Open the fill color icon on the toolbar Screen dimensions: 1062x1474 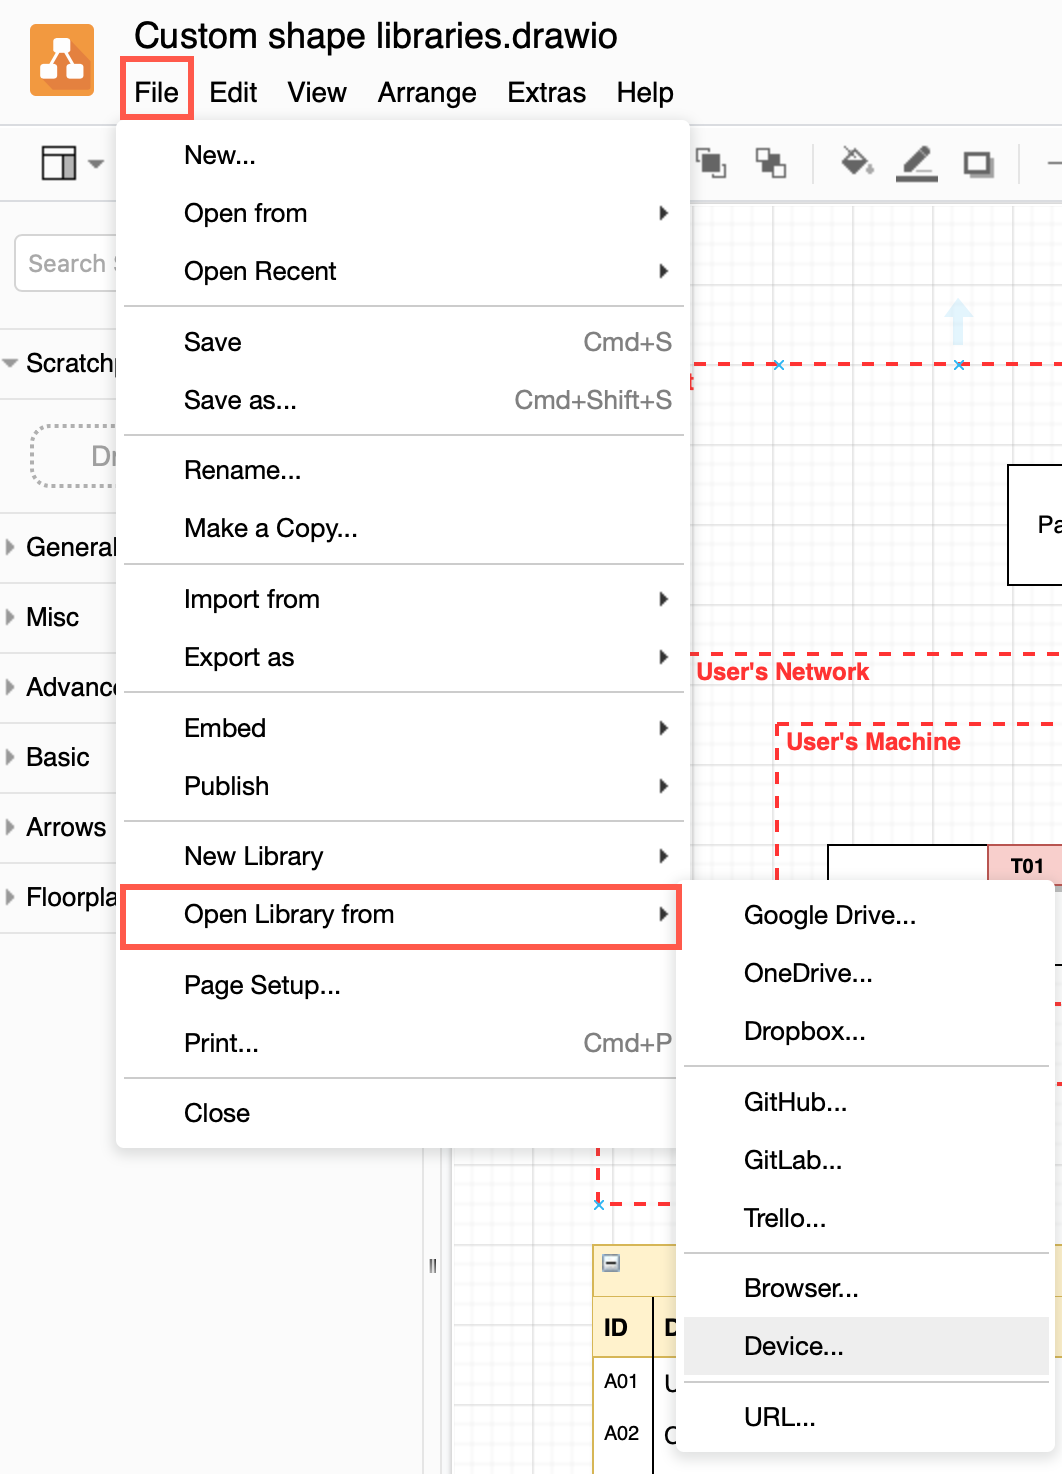(858, 162)
